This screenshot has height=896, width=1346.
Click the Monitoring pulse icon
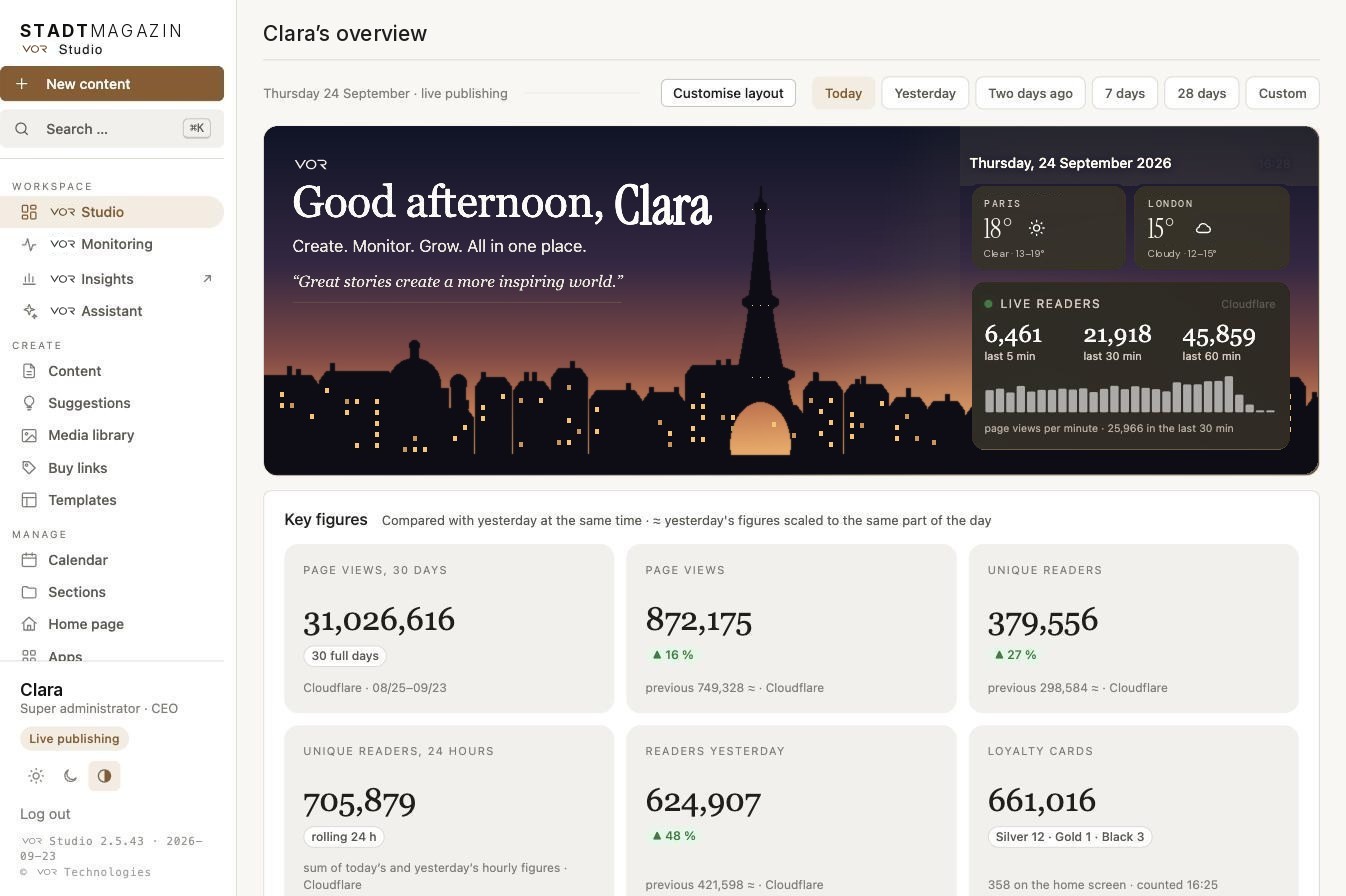pyautogui.click(x=29, y=244)
